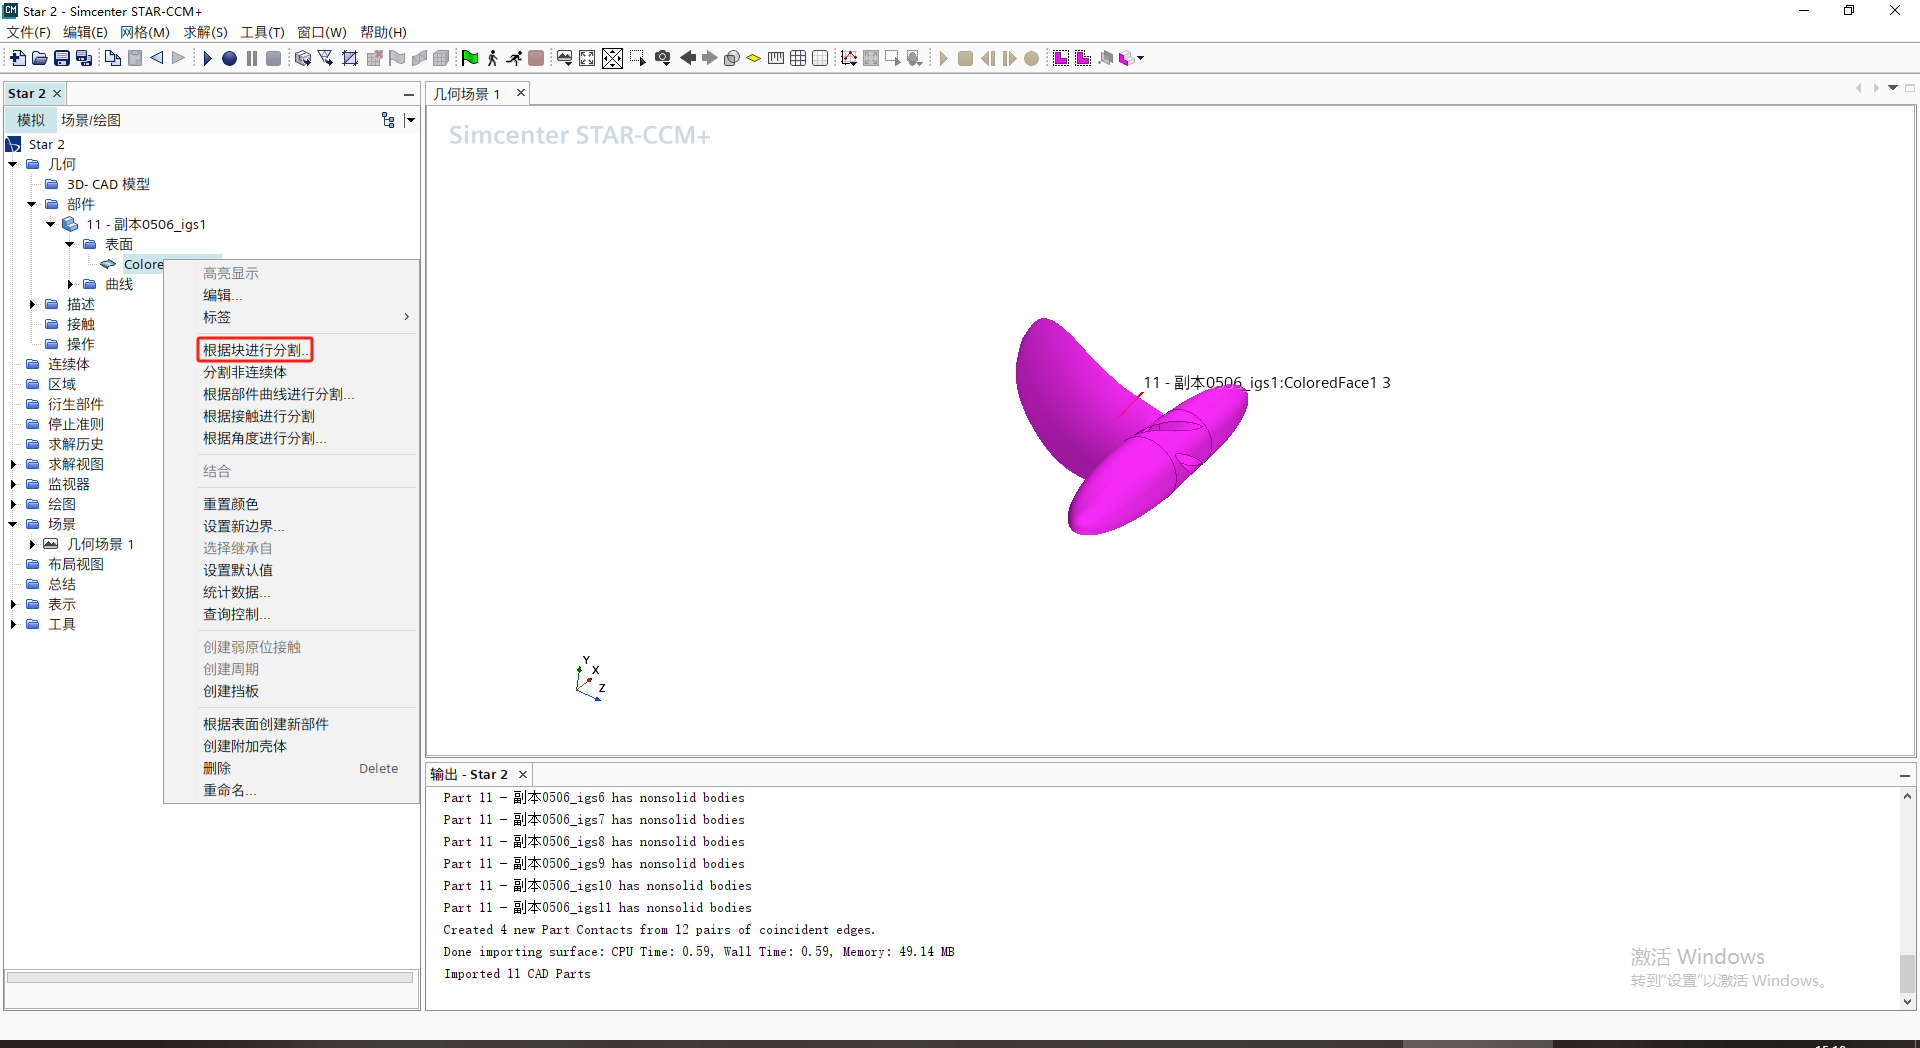The image size is (1920, 1048).
Task: Open the magenta 3D part dropdown icon
Action: 1131,58
